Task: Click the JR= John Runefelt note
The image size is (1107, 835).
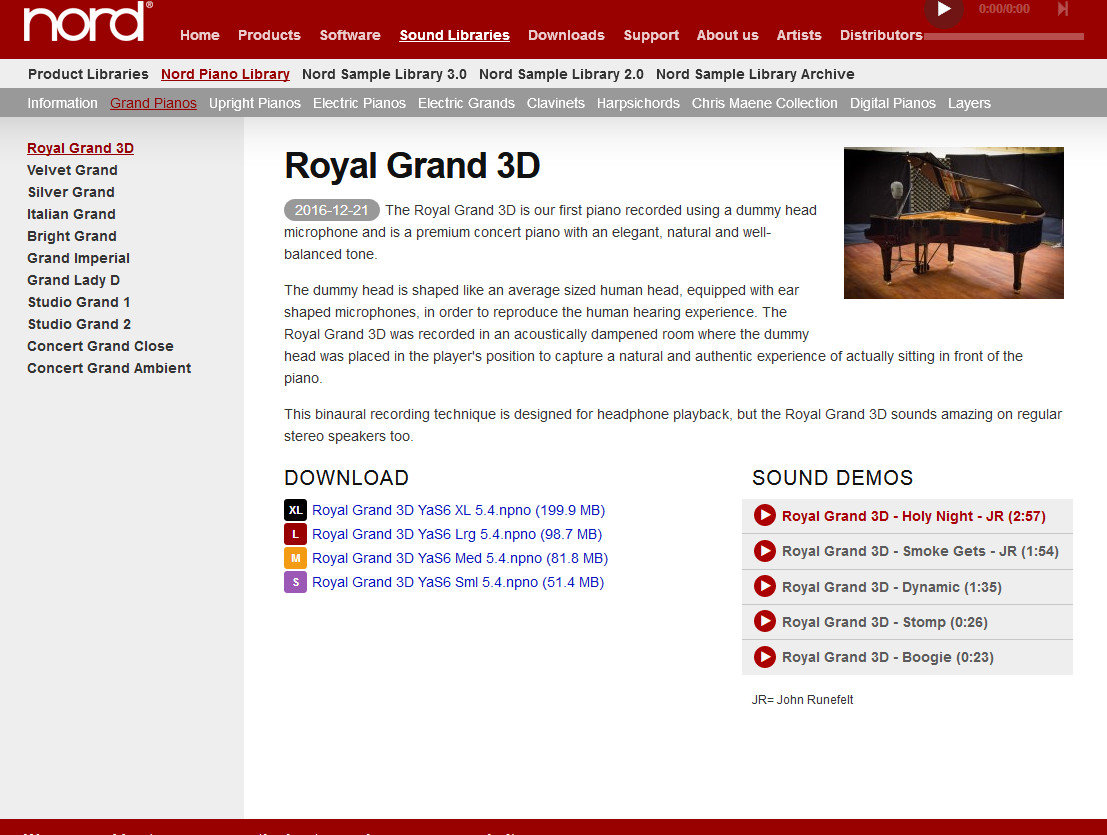Action: (x=803, y=699)
